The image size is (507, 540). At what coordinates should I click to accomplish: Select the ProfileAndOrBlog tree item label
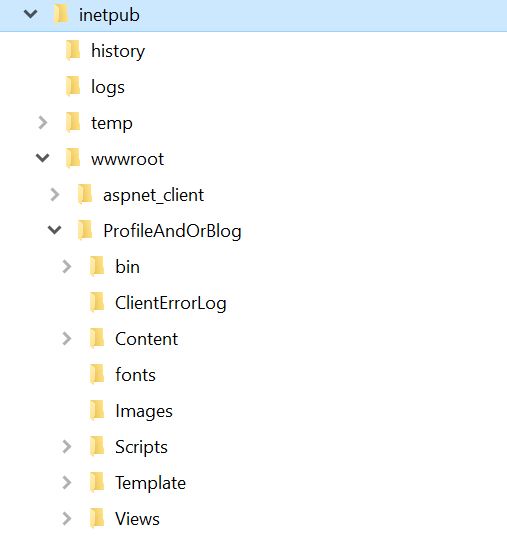coord(172,231)
